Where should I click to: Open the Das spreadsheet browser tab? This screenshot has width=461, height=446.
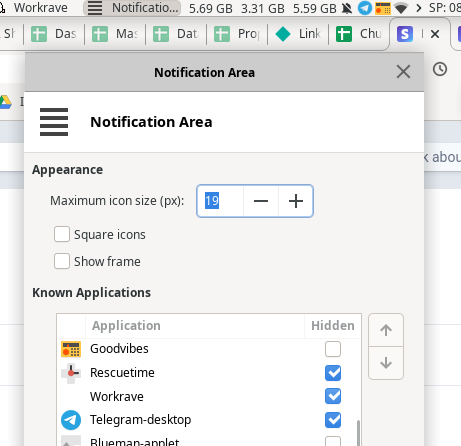click(x=54, y=34)
